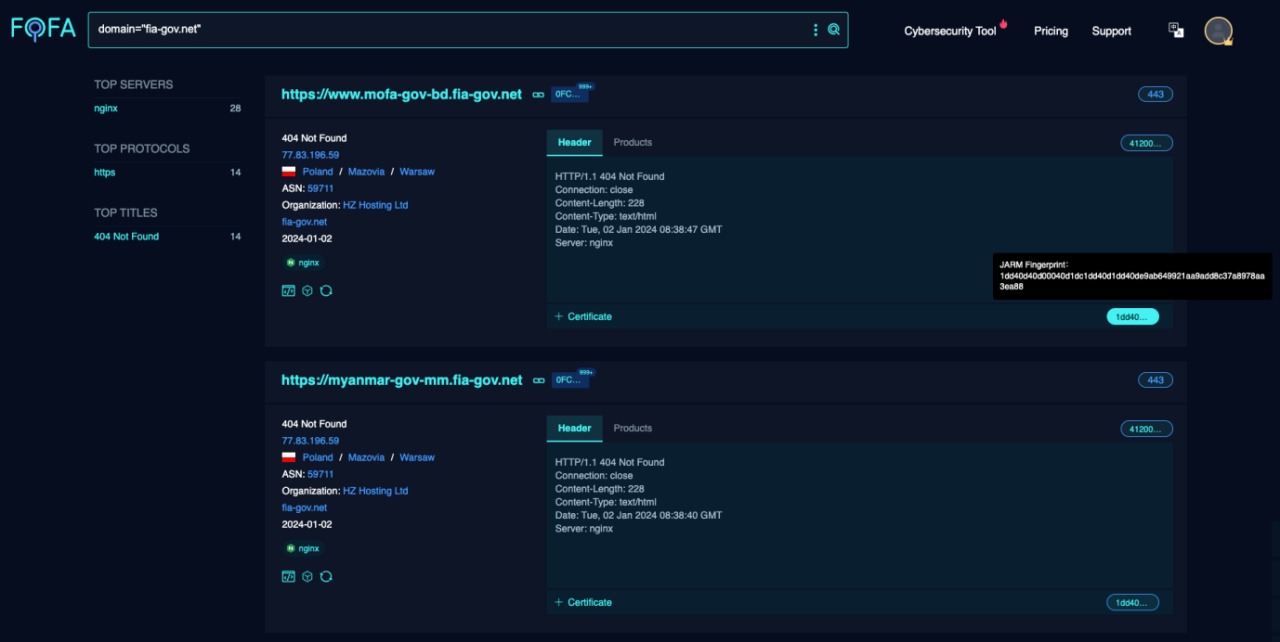Click the FOFA logo
1280x642 pixels.
tap(43, 29)
